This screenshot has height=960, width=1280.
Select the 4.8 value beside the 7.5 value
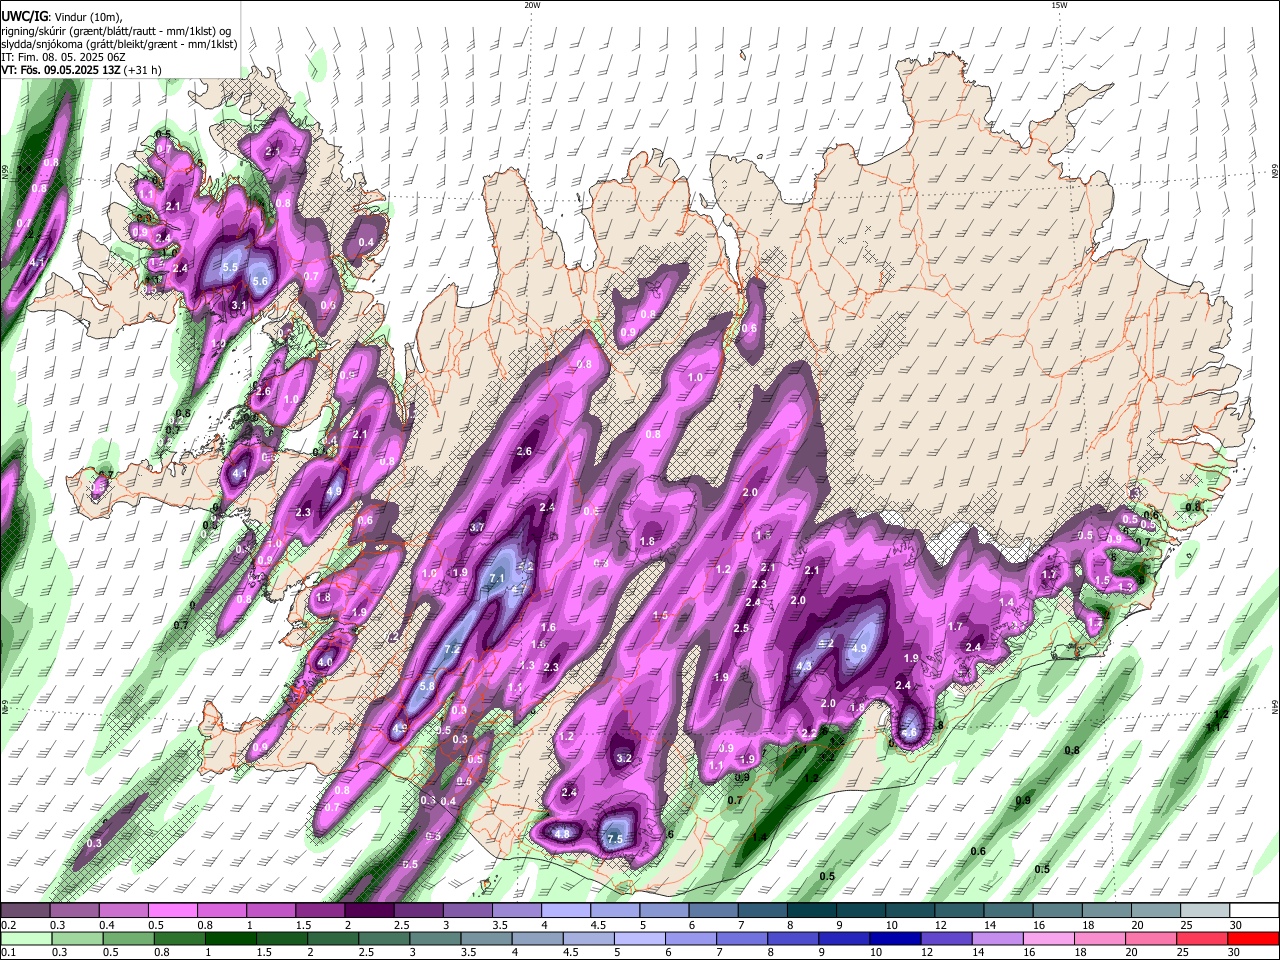tap(562, 833)
